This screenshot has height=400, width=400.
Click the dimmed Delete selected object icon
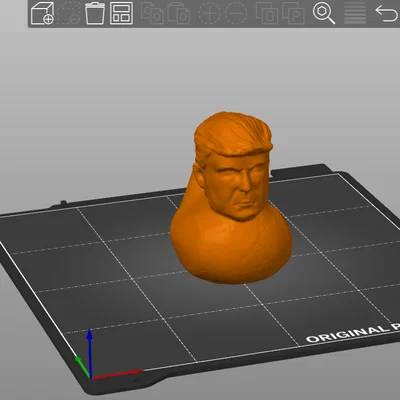pyautogui.click(x=68, y=13)
